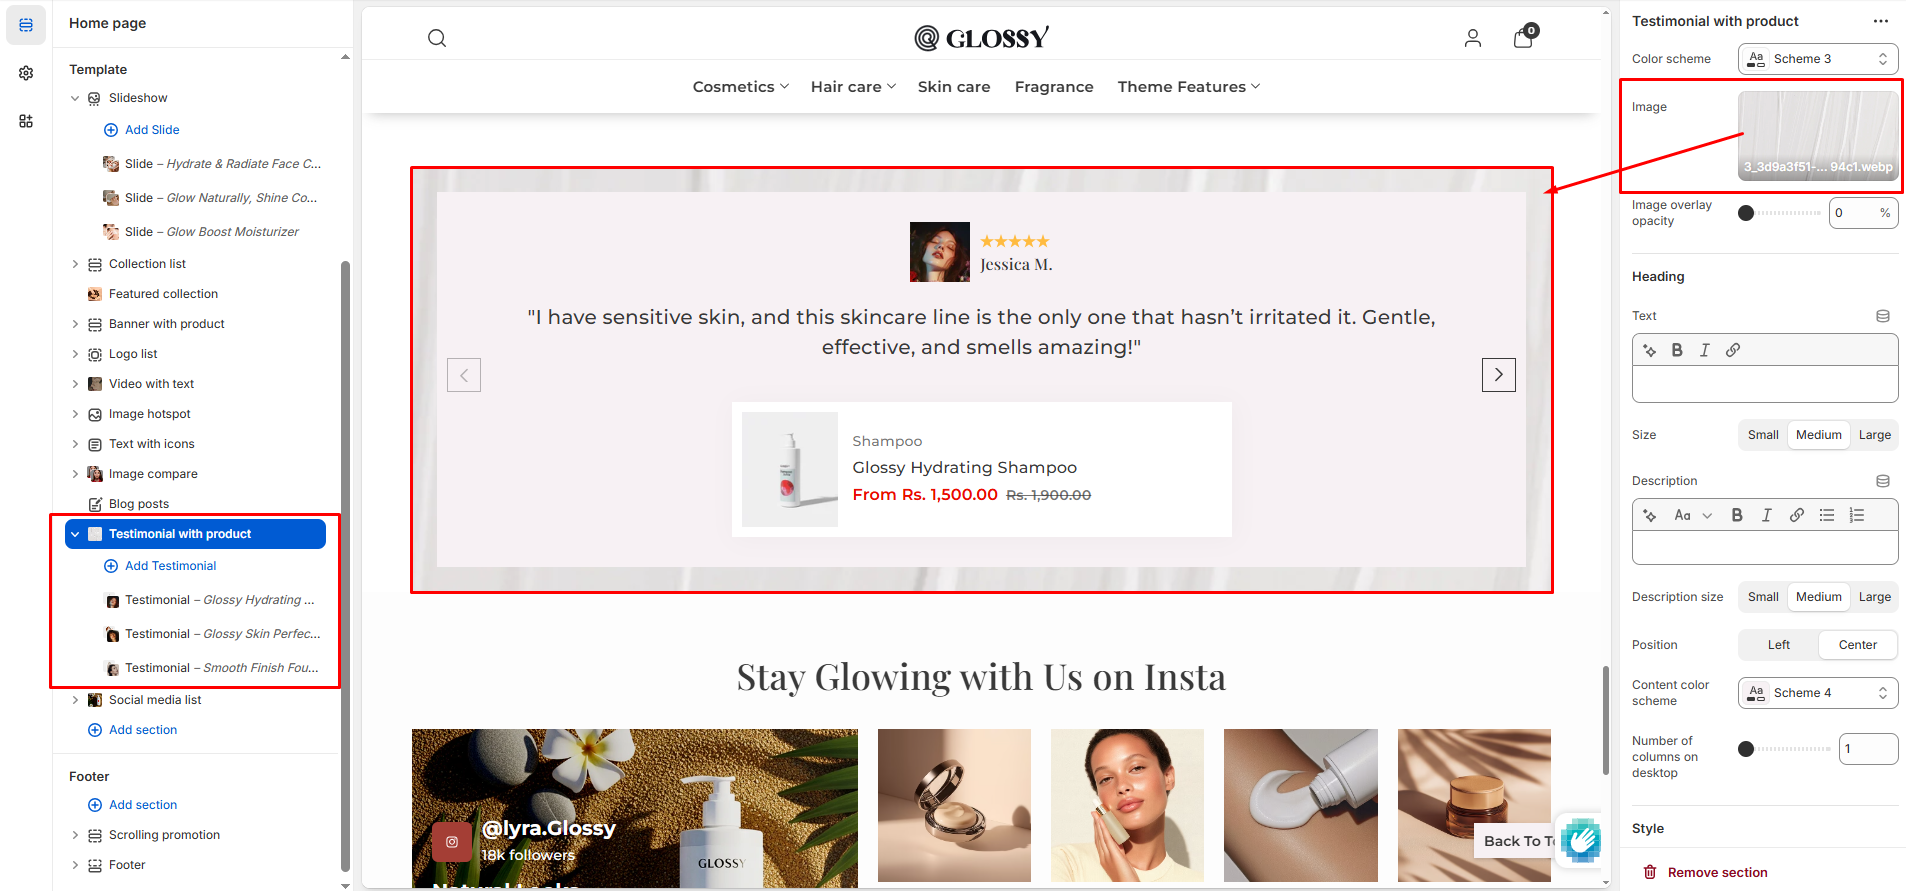Open Theme Features navigation menu
Image resolution: width=1906 pixels, height=891 pixels.
1188,87
